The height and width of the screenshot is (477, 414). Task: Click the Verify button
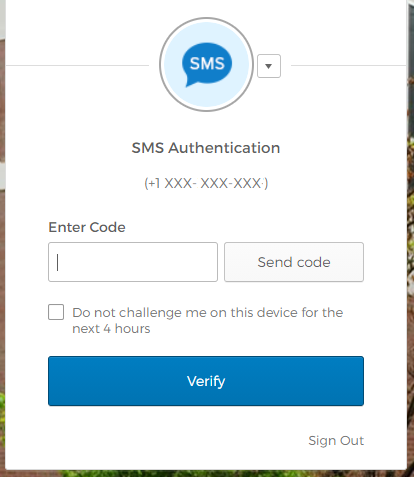point(206,381)
